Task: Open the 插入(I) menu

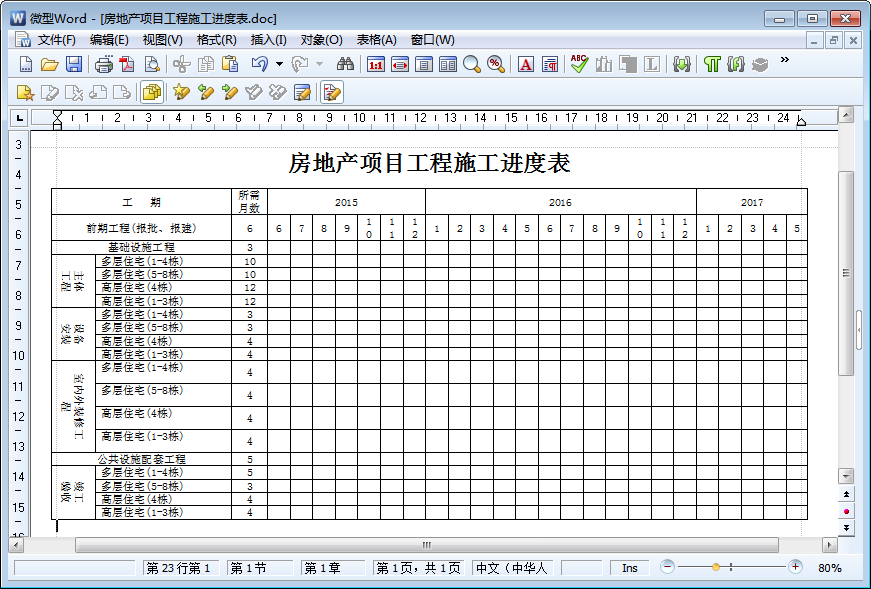Action: click(268, 40)
